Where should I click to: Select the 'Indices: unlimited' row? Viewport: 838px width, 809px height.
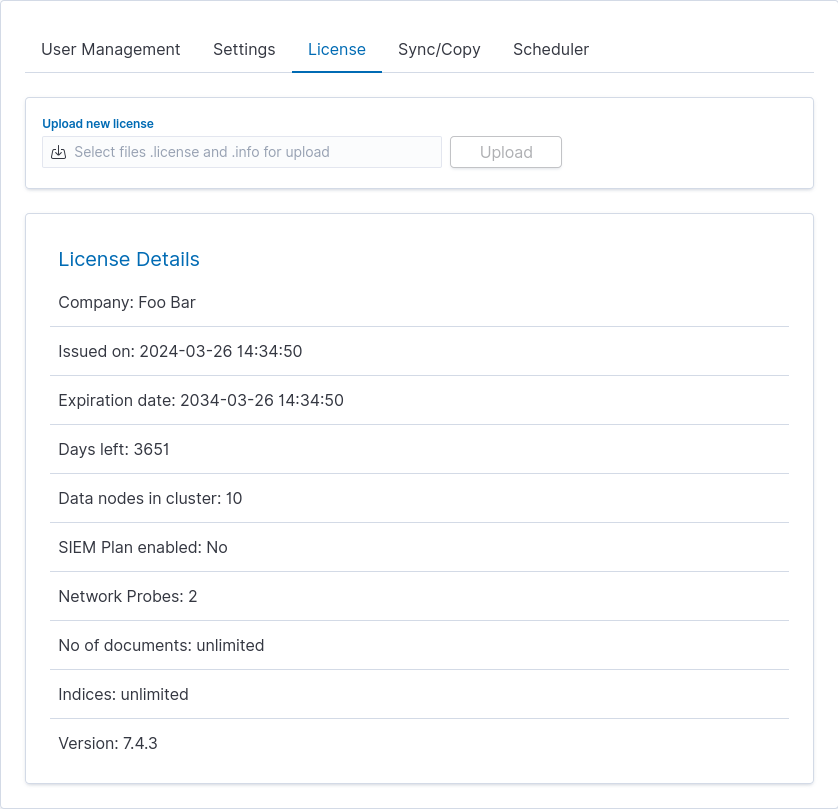point(420,694)
